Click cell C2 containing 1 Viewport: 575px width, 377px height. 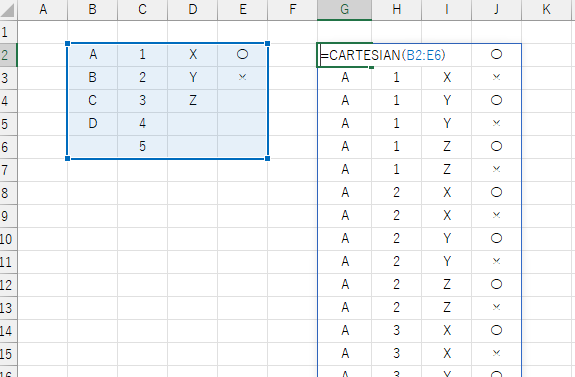pos(143,55)
